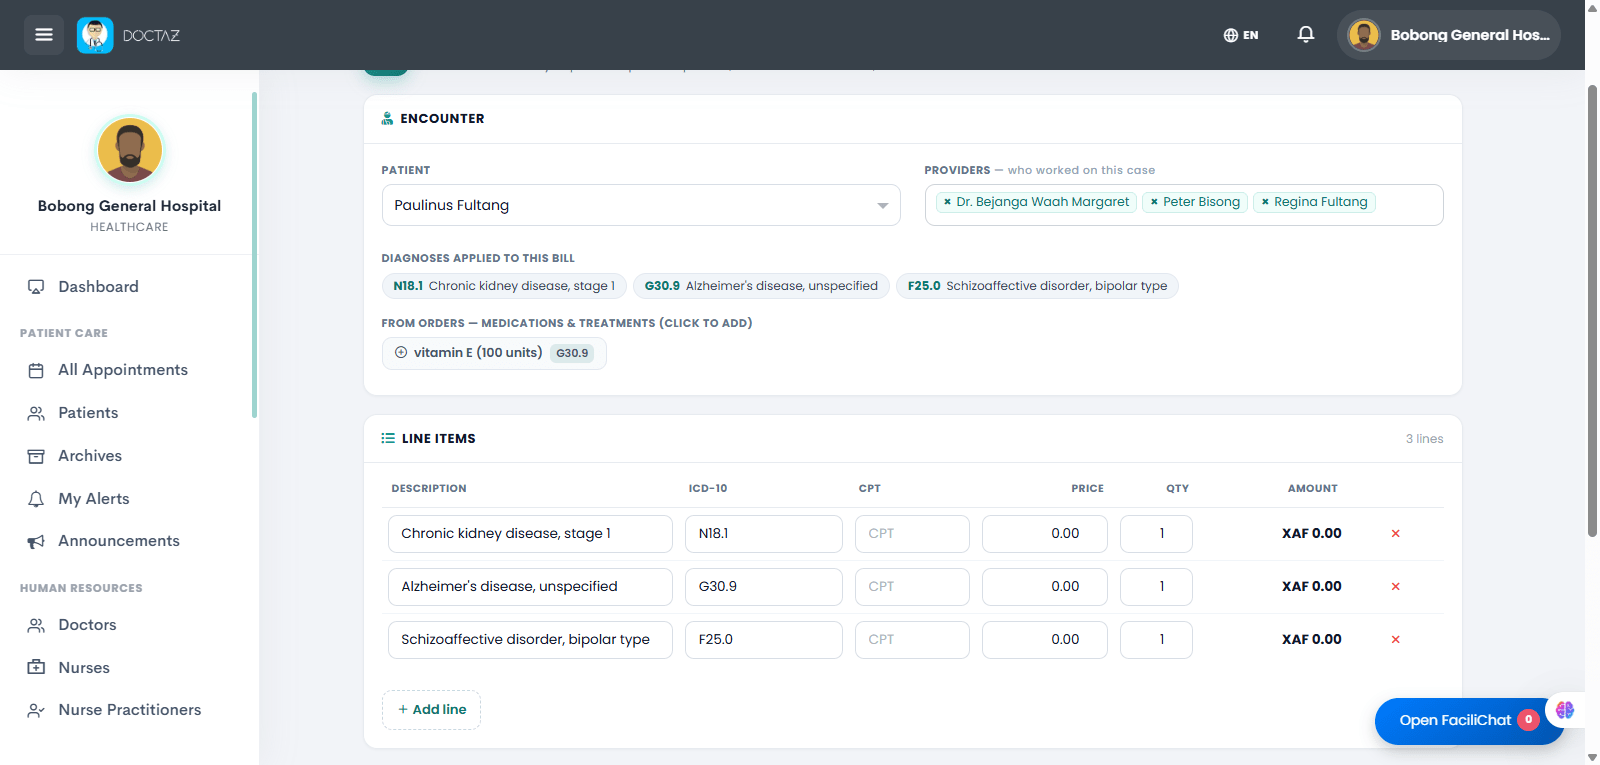Edit description Schizoaffective disorder, bipolar type
The height and width of the screenshot is (765, 1600).
(530, 640)
